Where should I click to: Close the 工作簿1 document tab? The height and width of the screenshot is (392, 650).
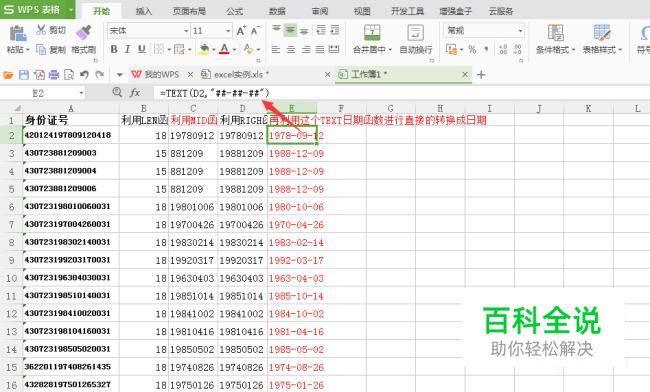pos(465,75)
